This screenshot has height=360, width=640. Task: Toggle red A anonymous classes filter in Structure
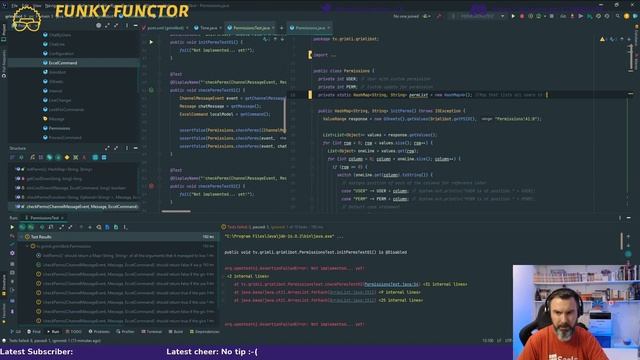(84, 157)
